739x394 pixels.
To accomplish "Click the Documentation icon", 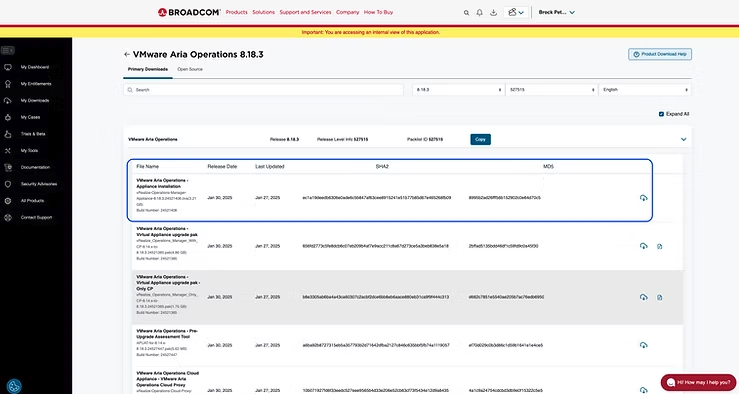I will click(x=8, y=167).
